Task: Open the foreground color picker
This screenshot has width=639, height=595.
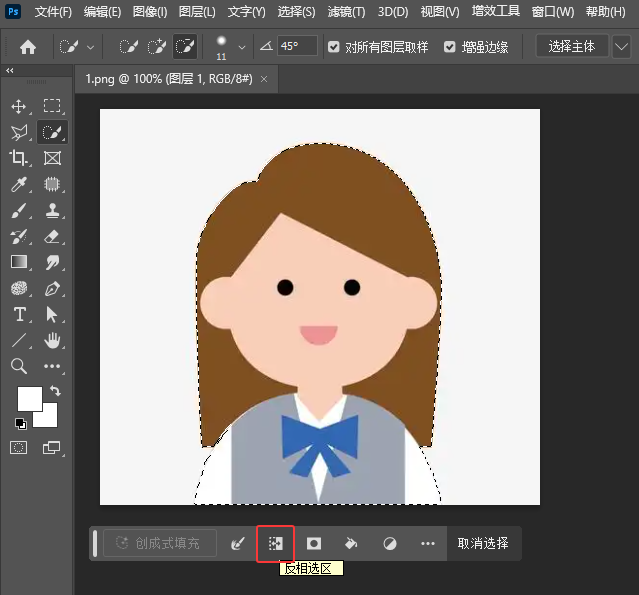Action: (x=30, y=399)
